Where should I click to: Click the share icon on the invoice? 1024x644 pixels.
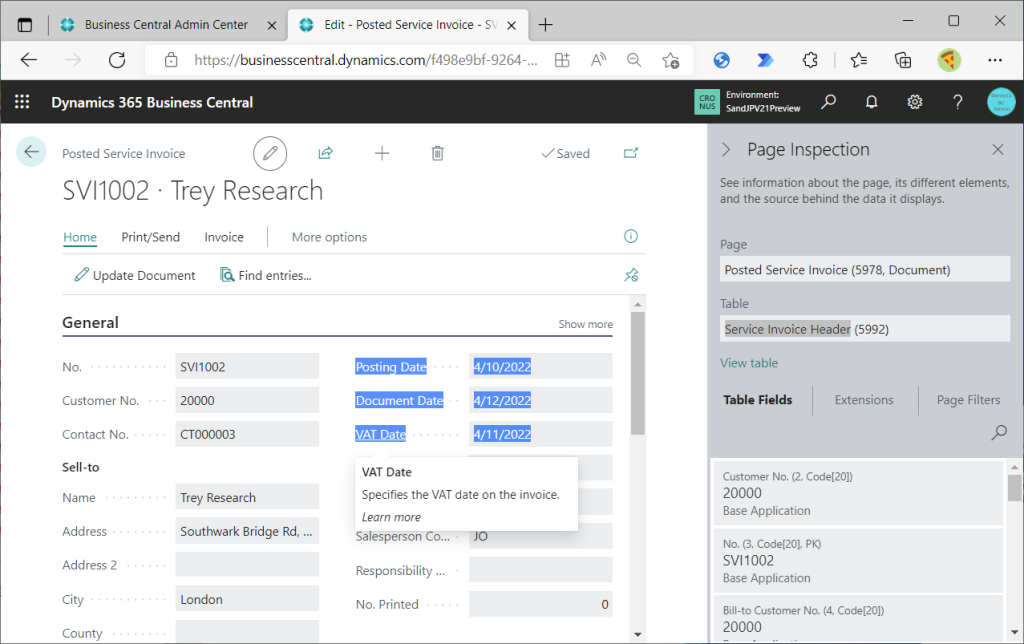point(325,153)
